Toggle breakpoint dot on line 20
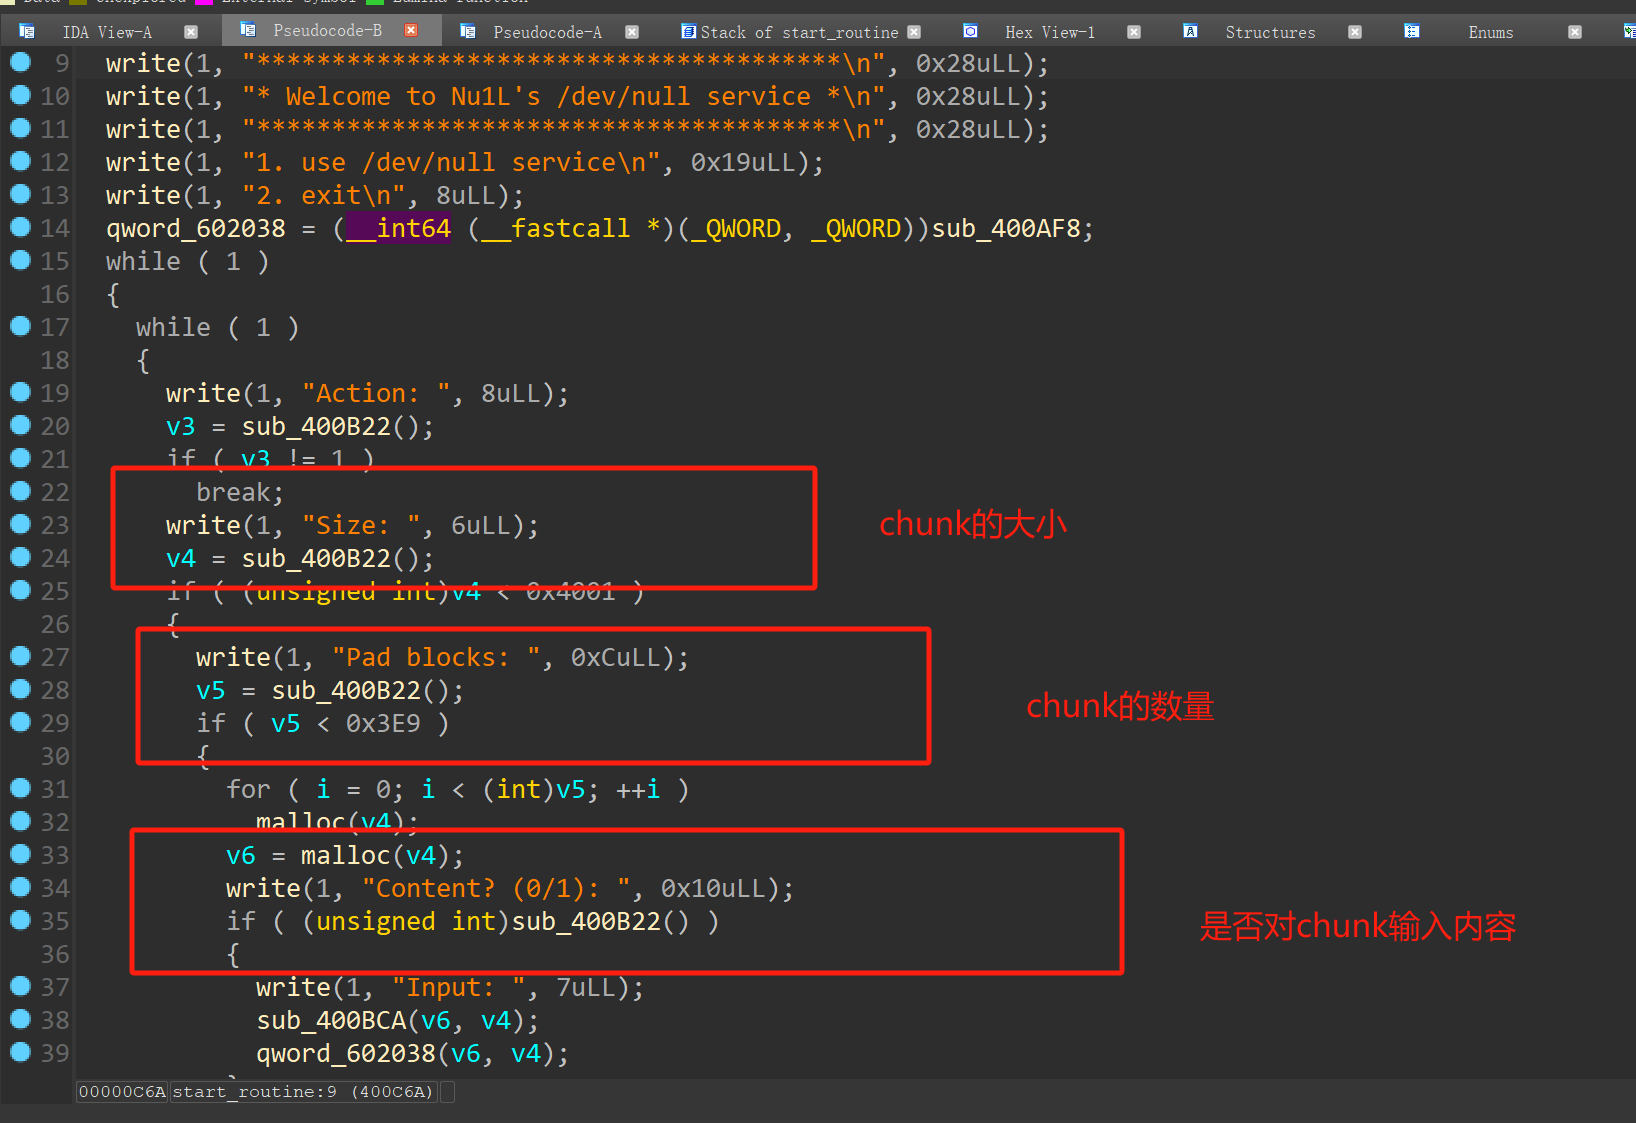Screen dimensions: 1636x1123 point(20,425)
